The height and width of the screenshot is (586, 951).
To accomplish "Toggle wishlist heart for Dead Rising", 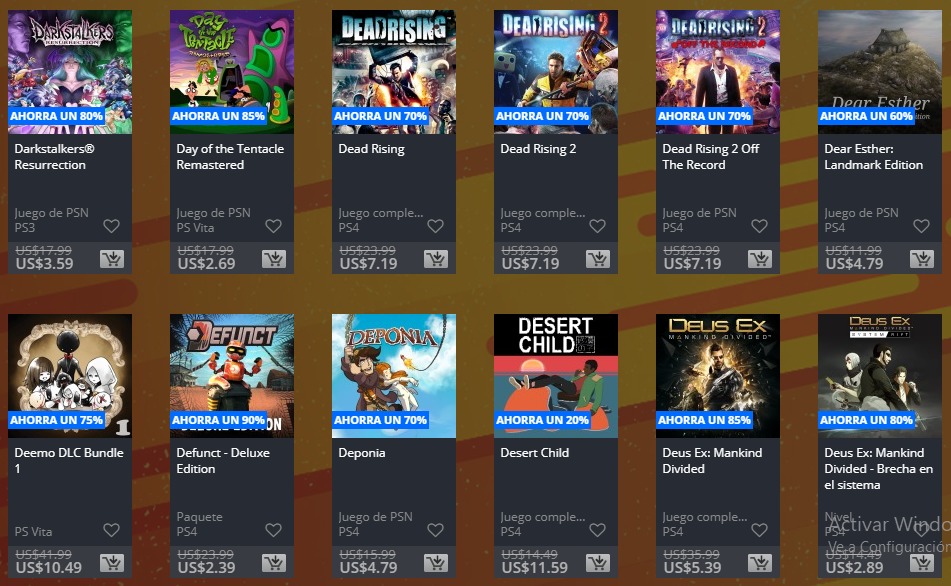I will pos(435,226).
